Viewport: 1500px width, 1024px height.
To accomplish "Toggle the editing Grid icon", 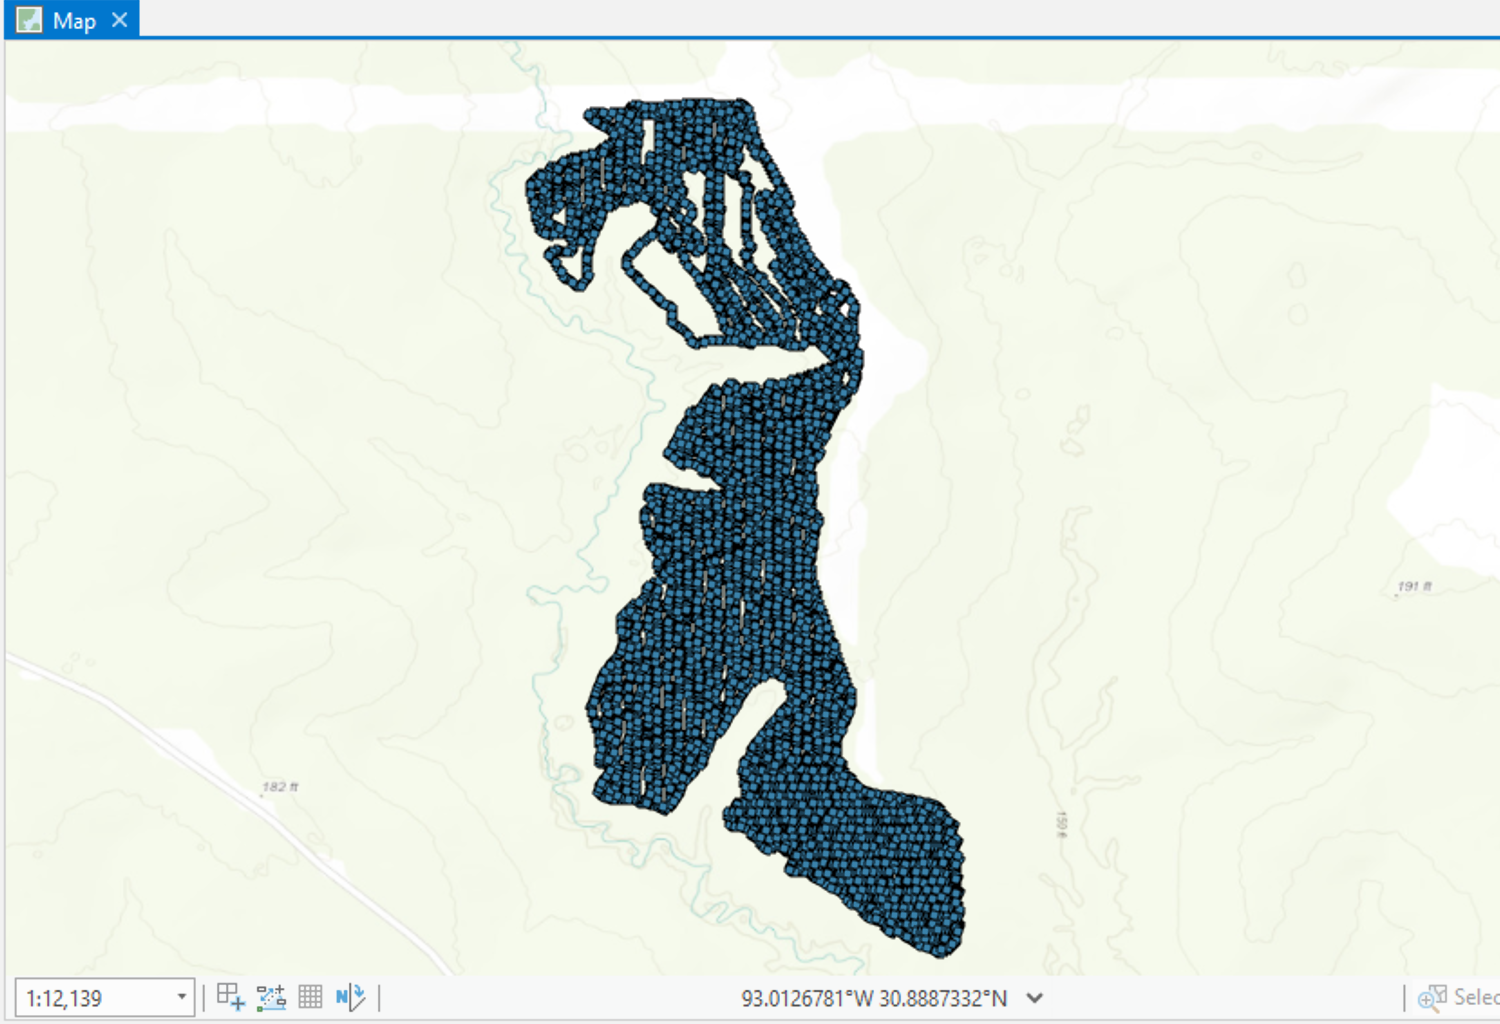I will pyautogui.click(x=310, y=996).
